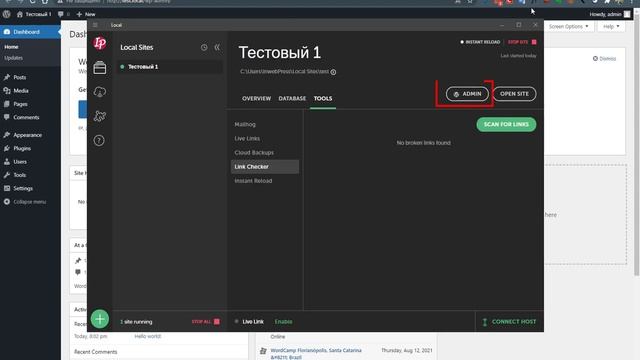Screen dimensions: 640x360
Task: Click the Admin button
Action: click(x=467, y=94)
